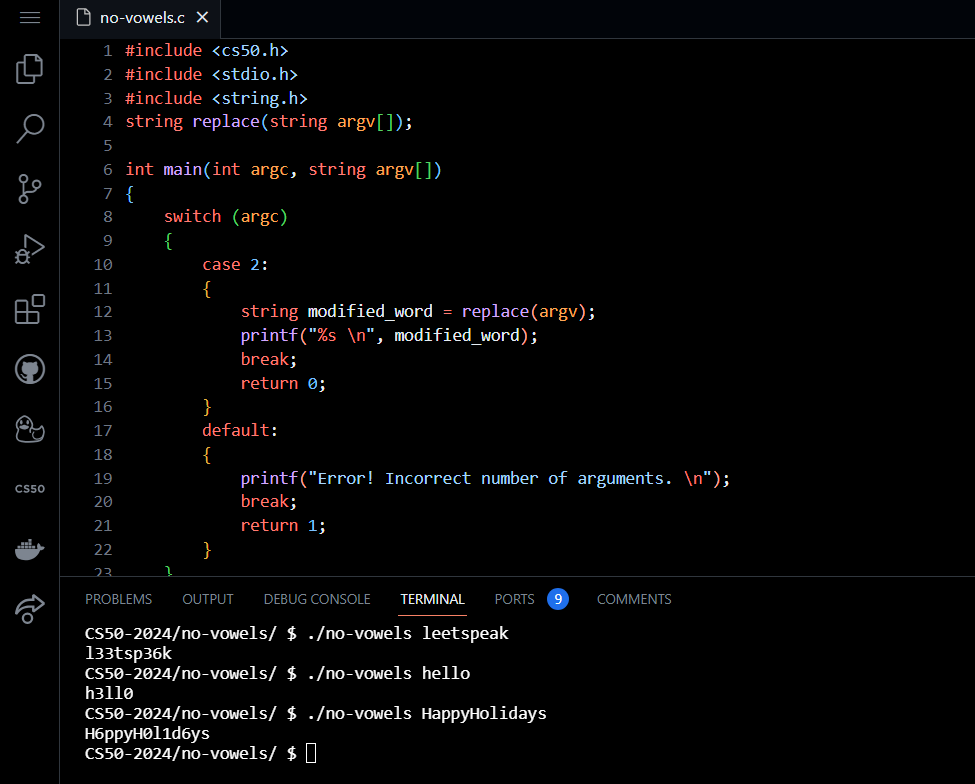Screen dimensions: 975x784
Task: Click 'default:' on line 17
Action: pyautogui.click(x=240, y=431)
